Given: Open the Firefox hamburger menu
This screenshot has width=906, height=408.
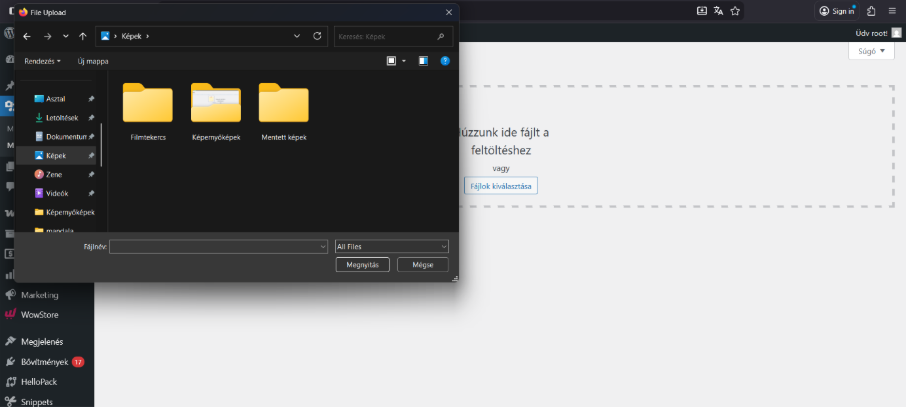Looking at the screenshot, I should click(893, 11).
